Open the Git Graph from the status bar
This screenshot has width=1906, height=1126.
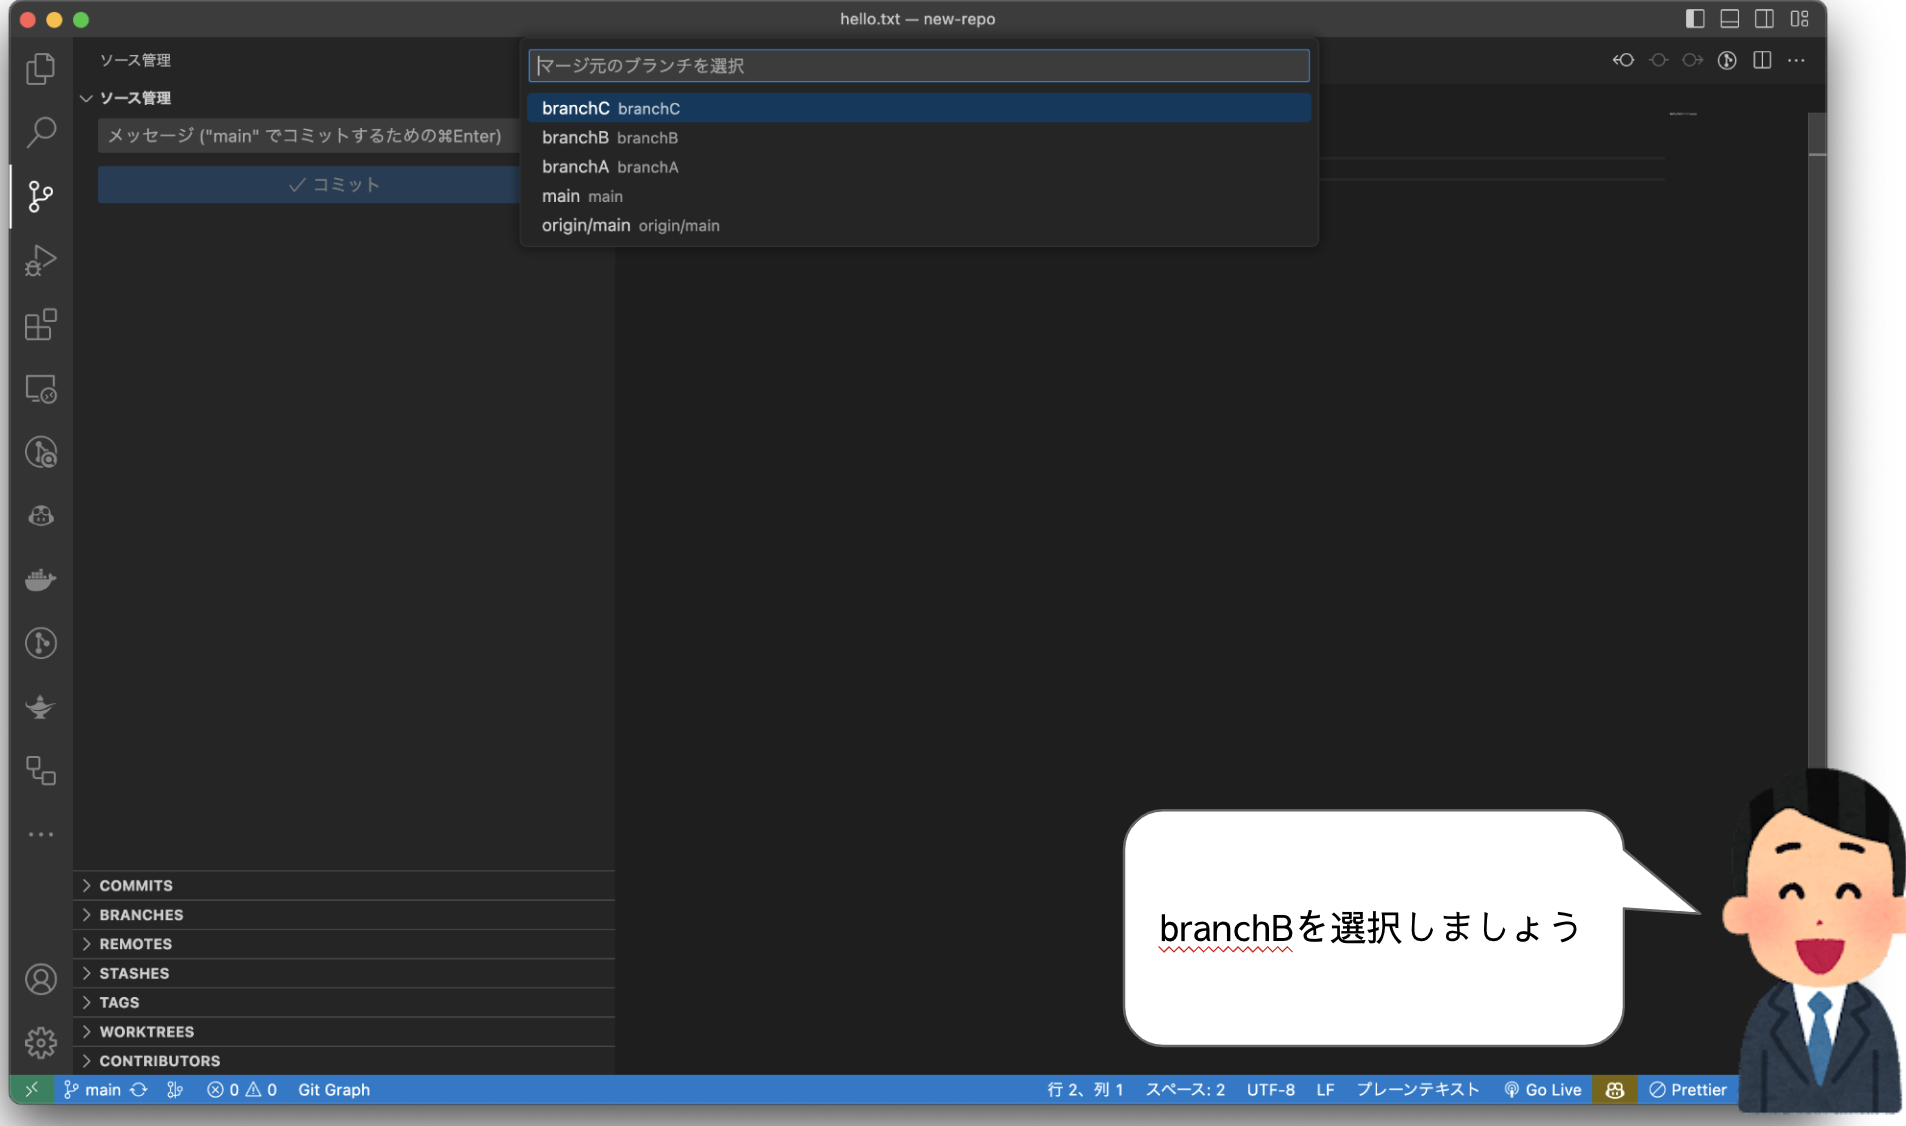[x=333, y=1090]
